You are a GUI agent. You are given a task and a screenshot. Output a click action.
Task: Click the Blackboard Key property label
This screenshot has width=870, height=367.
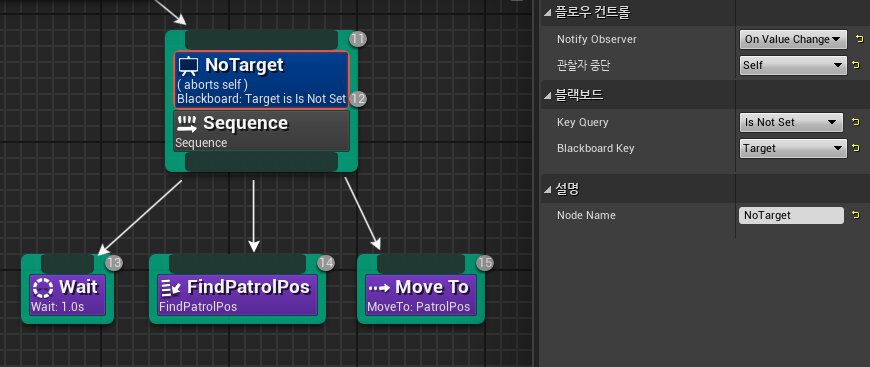(x=595, y=148)
